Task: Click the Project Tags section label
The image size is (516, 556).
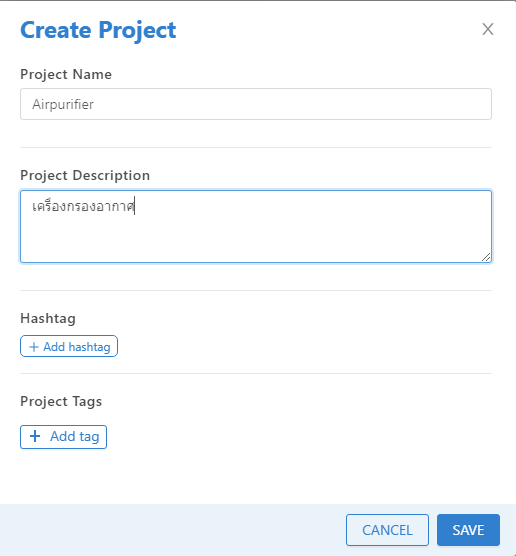Action: pos(61,401)
